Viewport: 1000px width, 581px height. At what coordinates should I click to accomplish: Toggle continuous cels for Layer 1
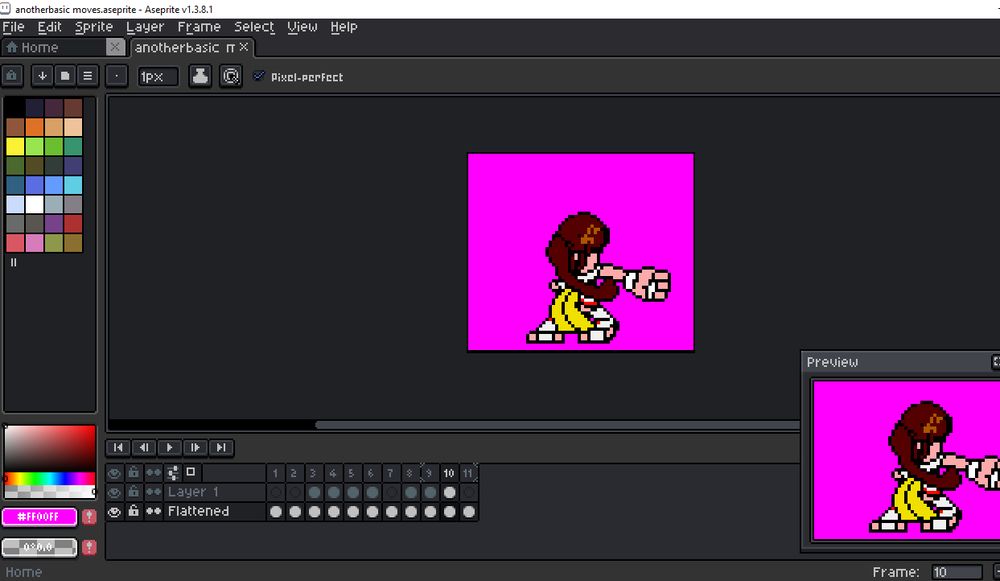click(x=153, y=492)
